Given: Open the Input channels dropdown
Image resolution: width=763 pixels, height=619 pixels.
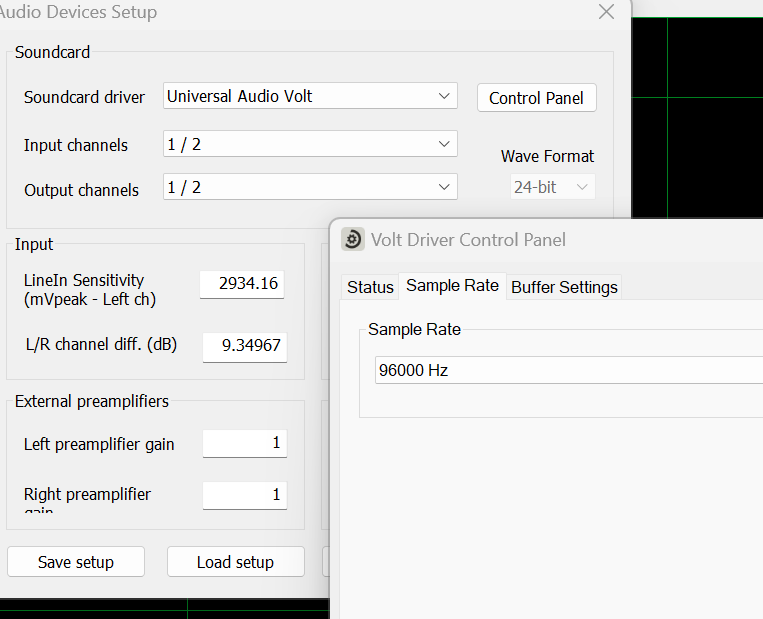Looking at the screenshot, I should coord(310,144).
